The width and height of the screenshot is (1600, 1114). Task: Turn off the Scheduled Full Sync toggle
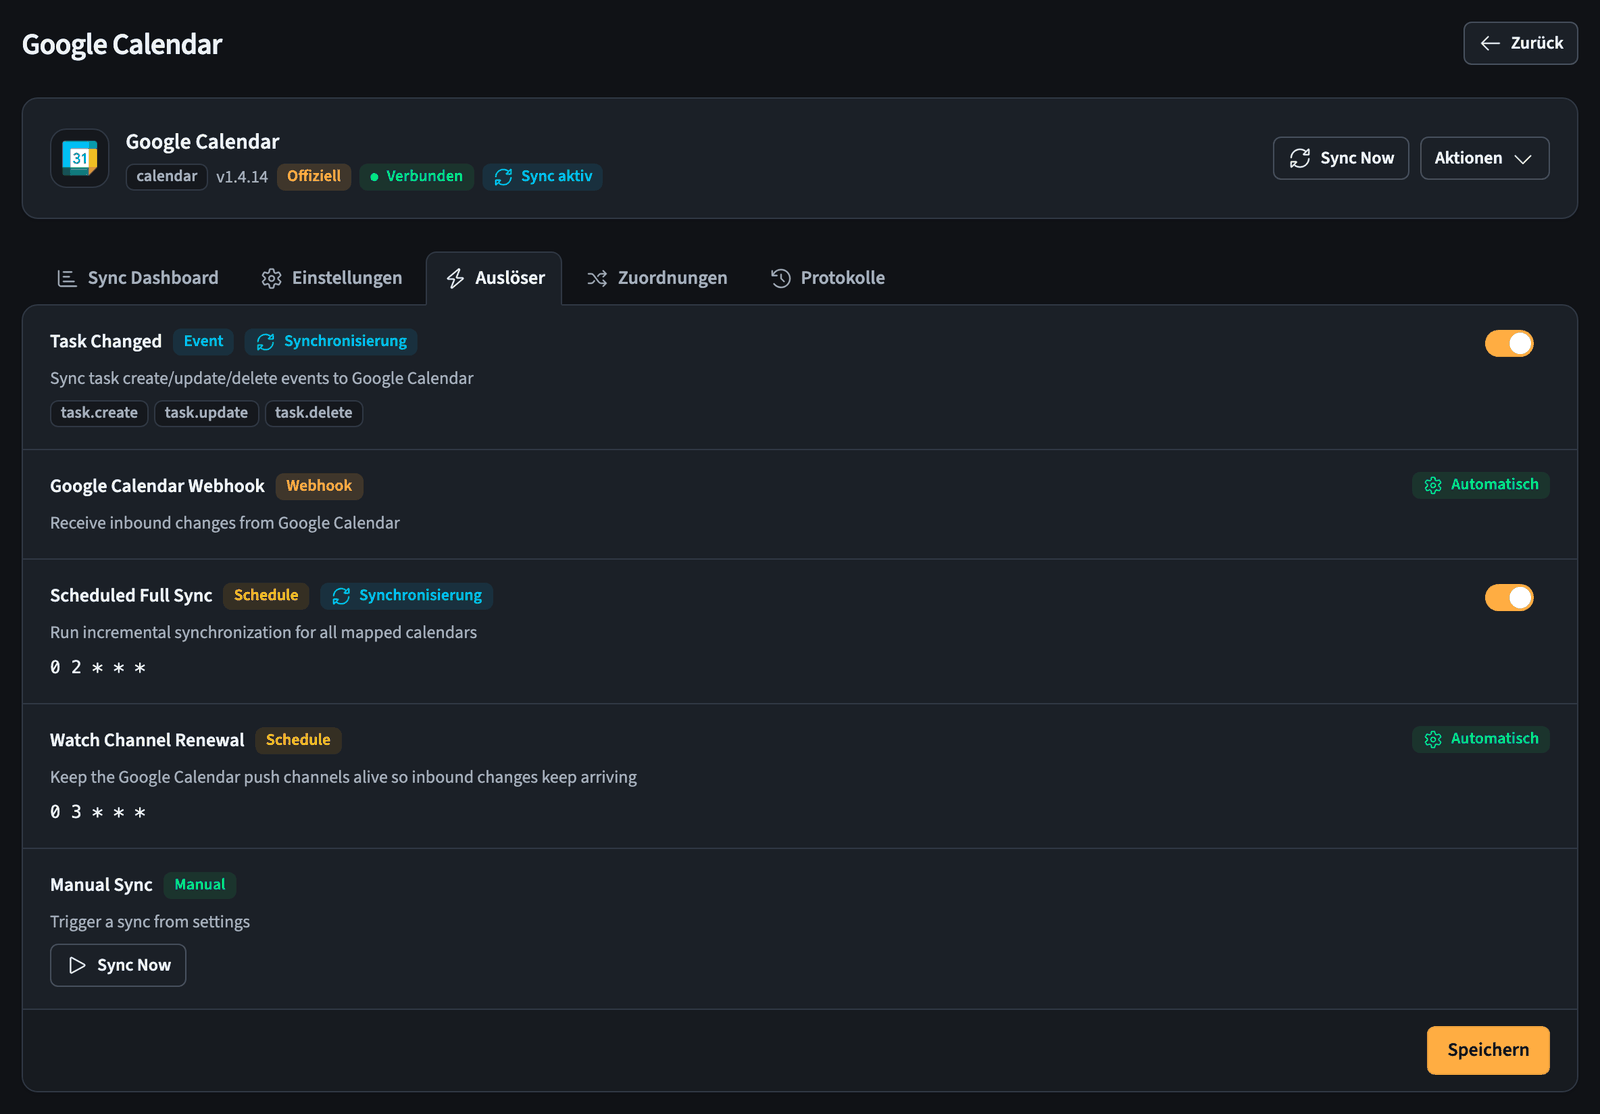[1509, 597]
